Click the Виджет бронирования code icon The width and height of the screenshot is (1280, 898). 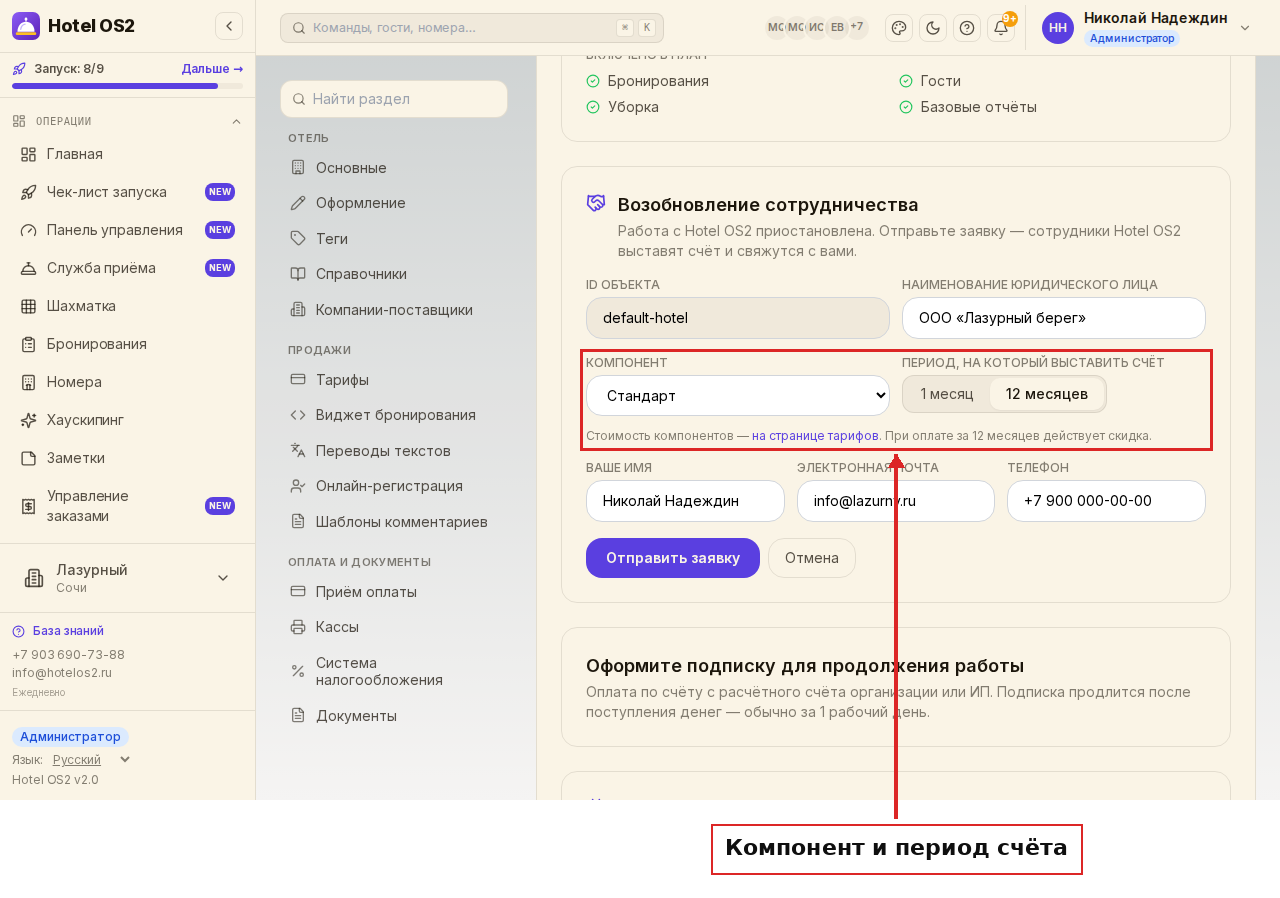pyautogui.click(x=298, y=415)
